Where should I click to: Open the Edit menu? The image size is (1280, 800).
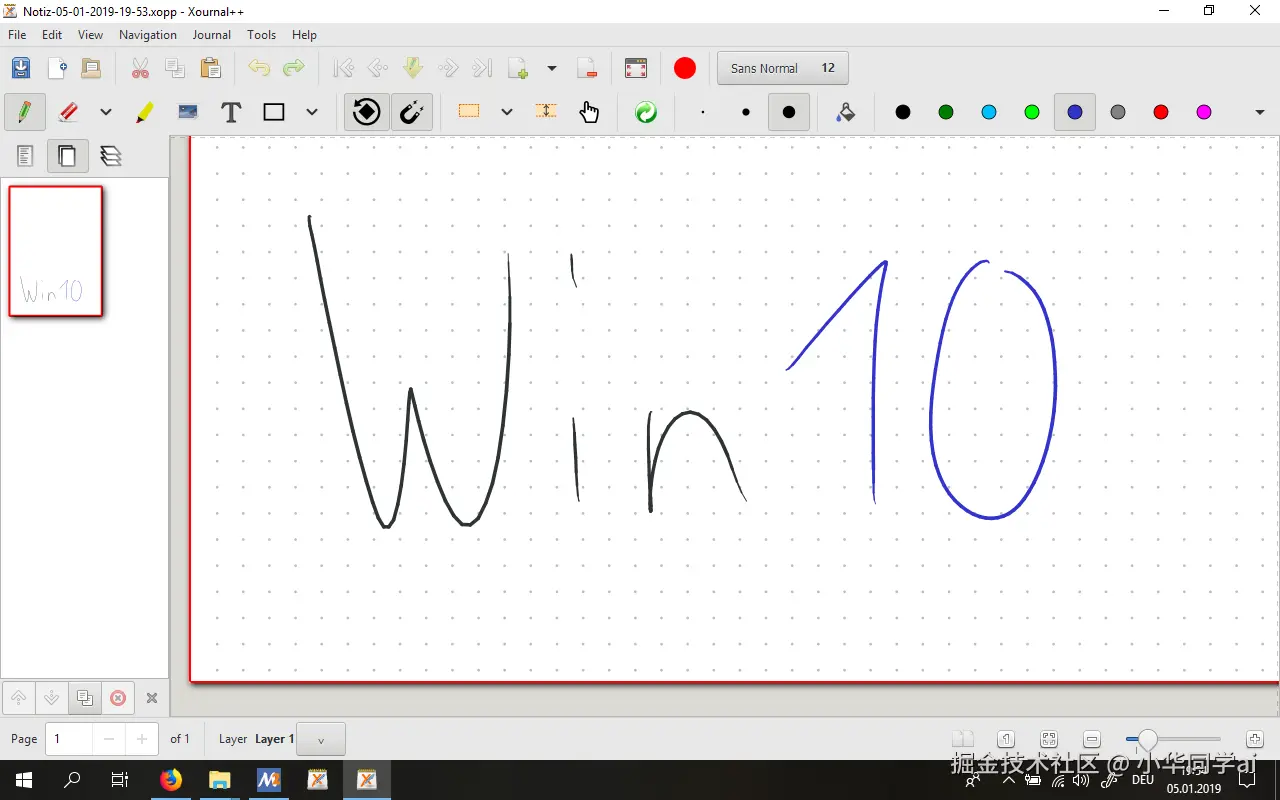coord(52,34)
